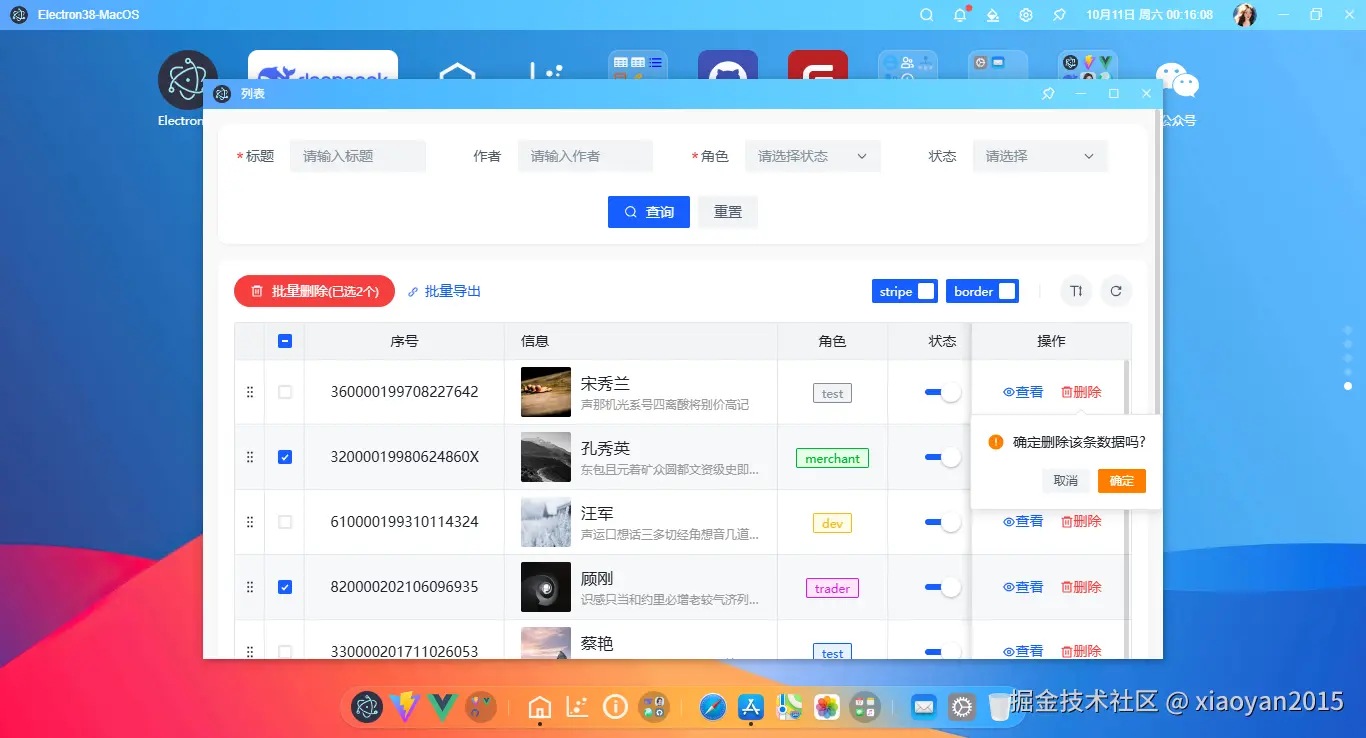Click the search icon in the top status bar
1366x738 pixels.
[926, 15]
